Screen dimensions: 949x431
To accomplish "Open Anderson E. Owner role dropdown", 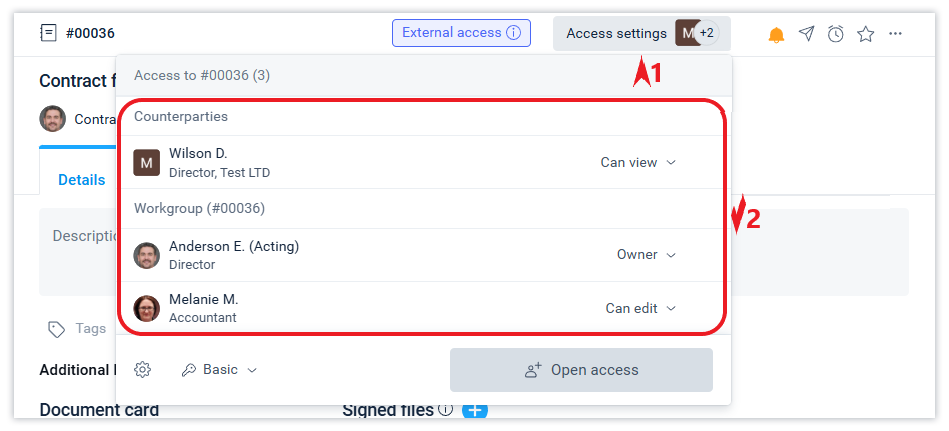I will pos(646,255).
